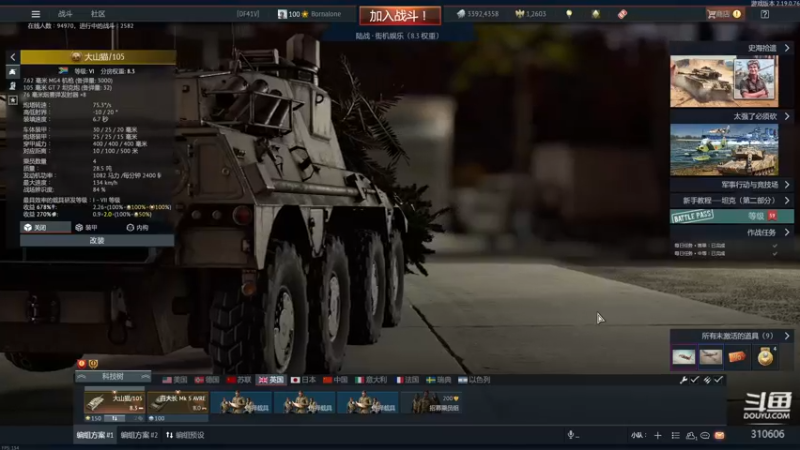Click the red alert badge above the tech tree
Viewport: 800px width, 450px height.
(82, 363)
